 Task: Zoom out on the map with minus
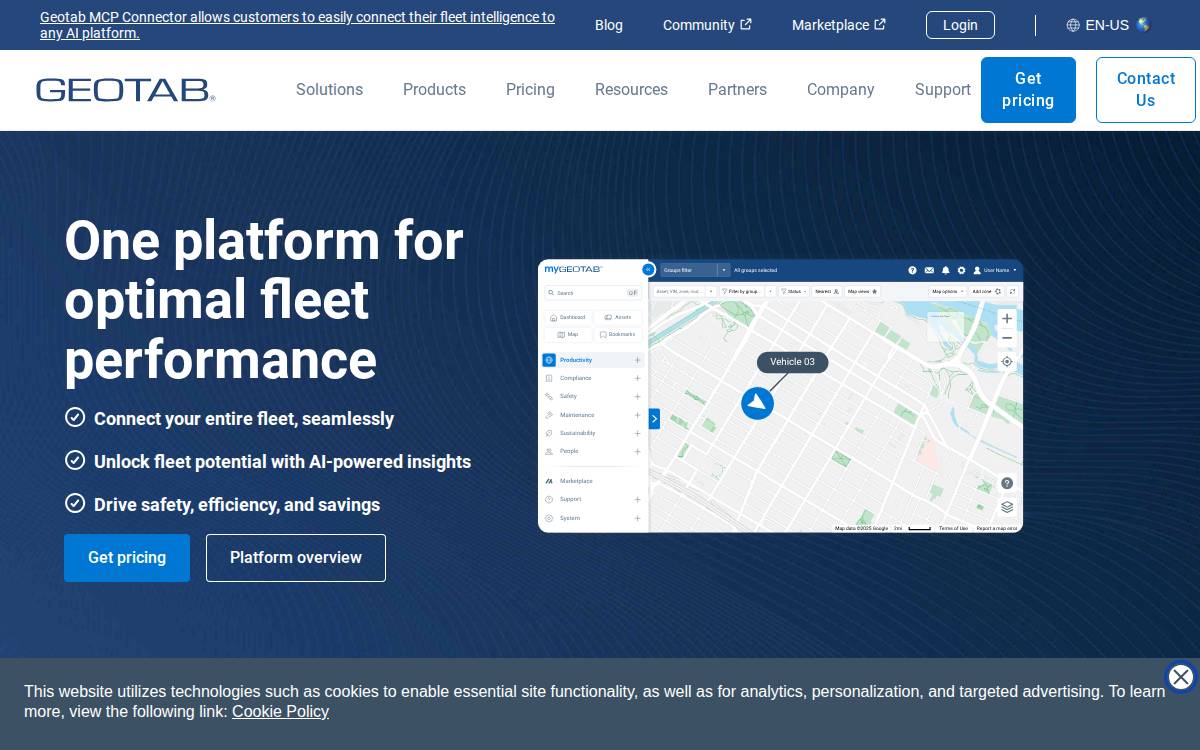1007,338
